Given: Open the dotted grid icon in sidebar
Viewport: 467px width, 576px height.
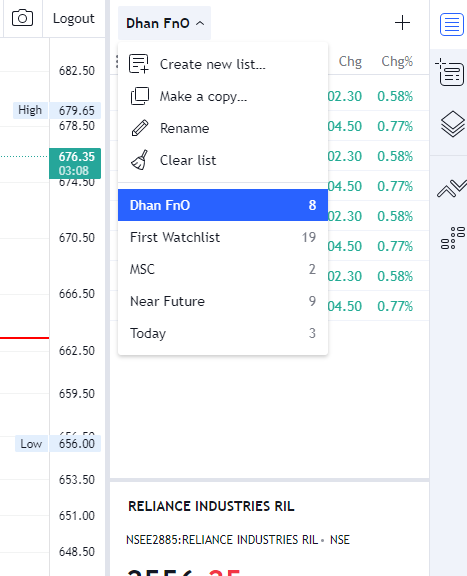Looking at the screenshot, I should [453, 238].
